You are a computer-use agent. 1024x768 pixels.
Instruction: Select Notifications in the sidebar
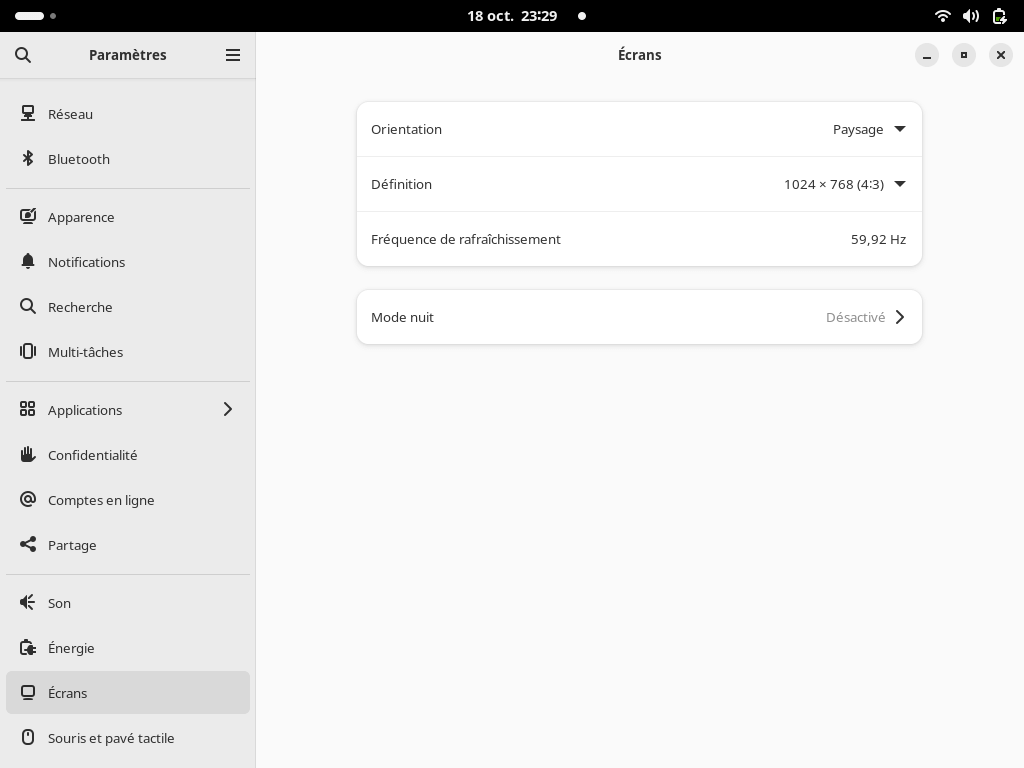point(128,262)
